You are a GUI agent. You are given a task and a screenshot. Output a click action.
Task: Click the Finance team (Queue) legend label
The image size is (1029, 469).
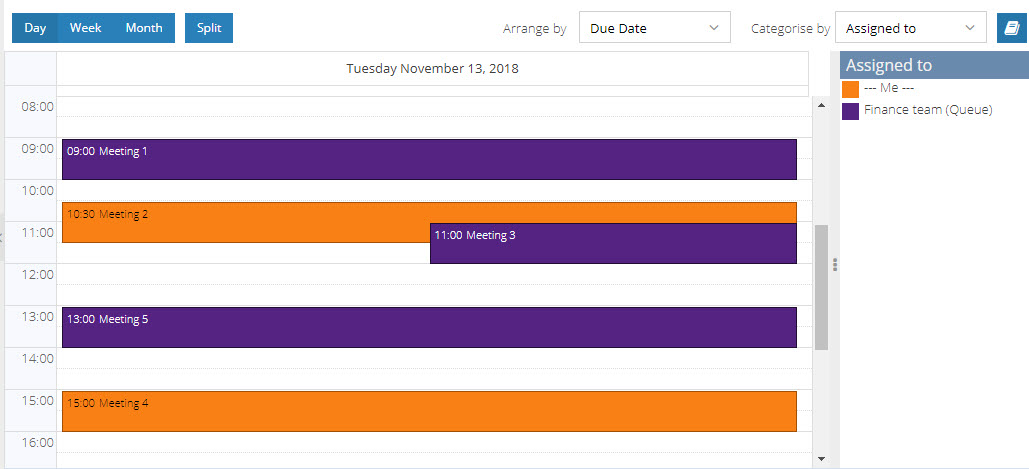(x=928, y=110)
